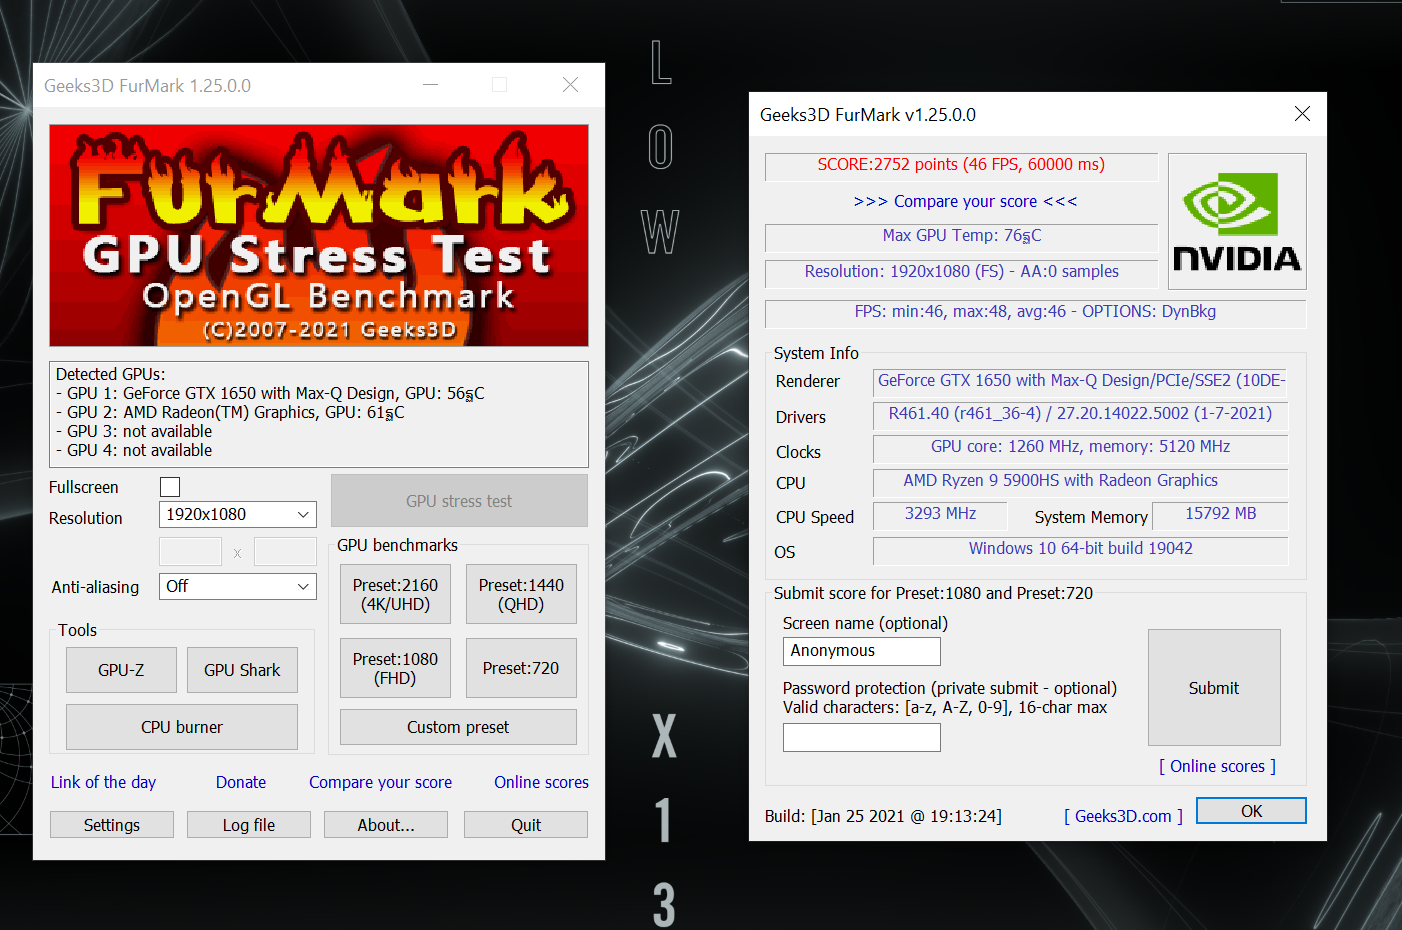Open the [ Geeks3D.com ] link
Image resolution: width=1402 pixels, height=930 pixels.
tap(1123, 816)
